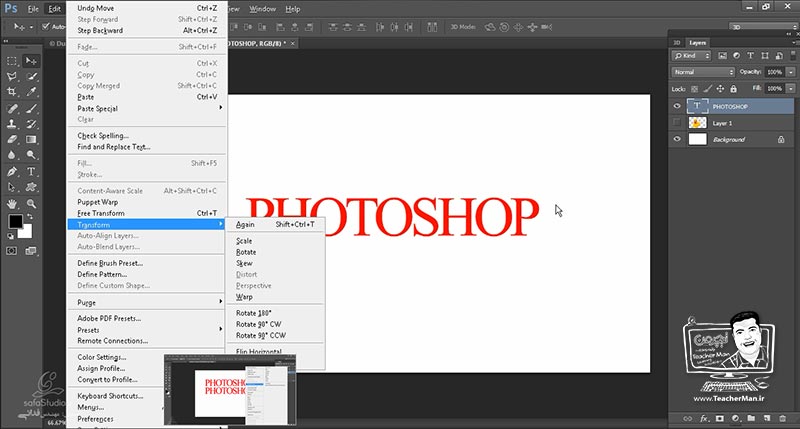Add a layer mask from Layers panel
The image size is (800, 429).
[719, 418]
